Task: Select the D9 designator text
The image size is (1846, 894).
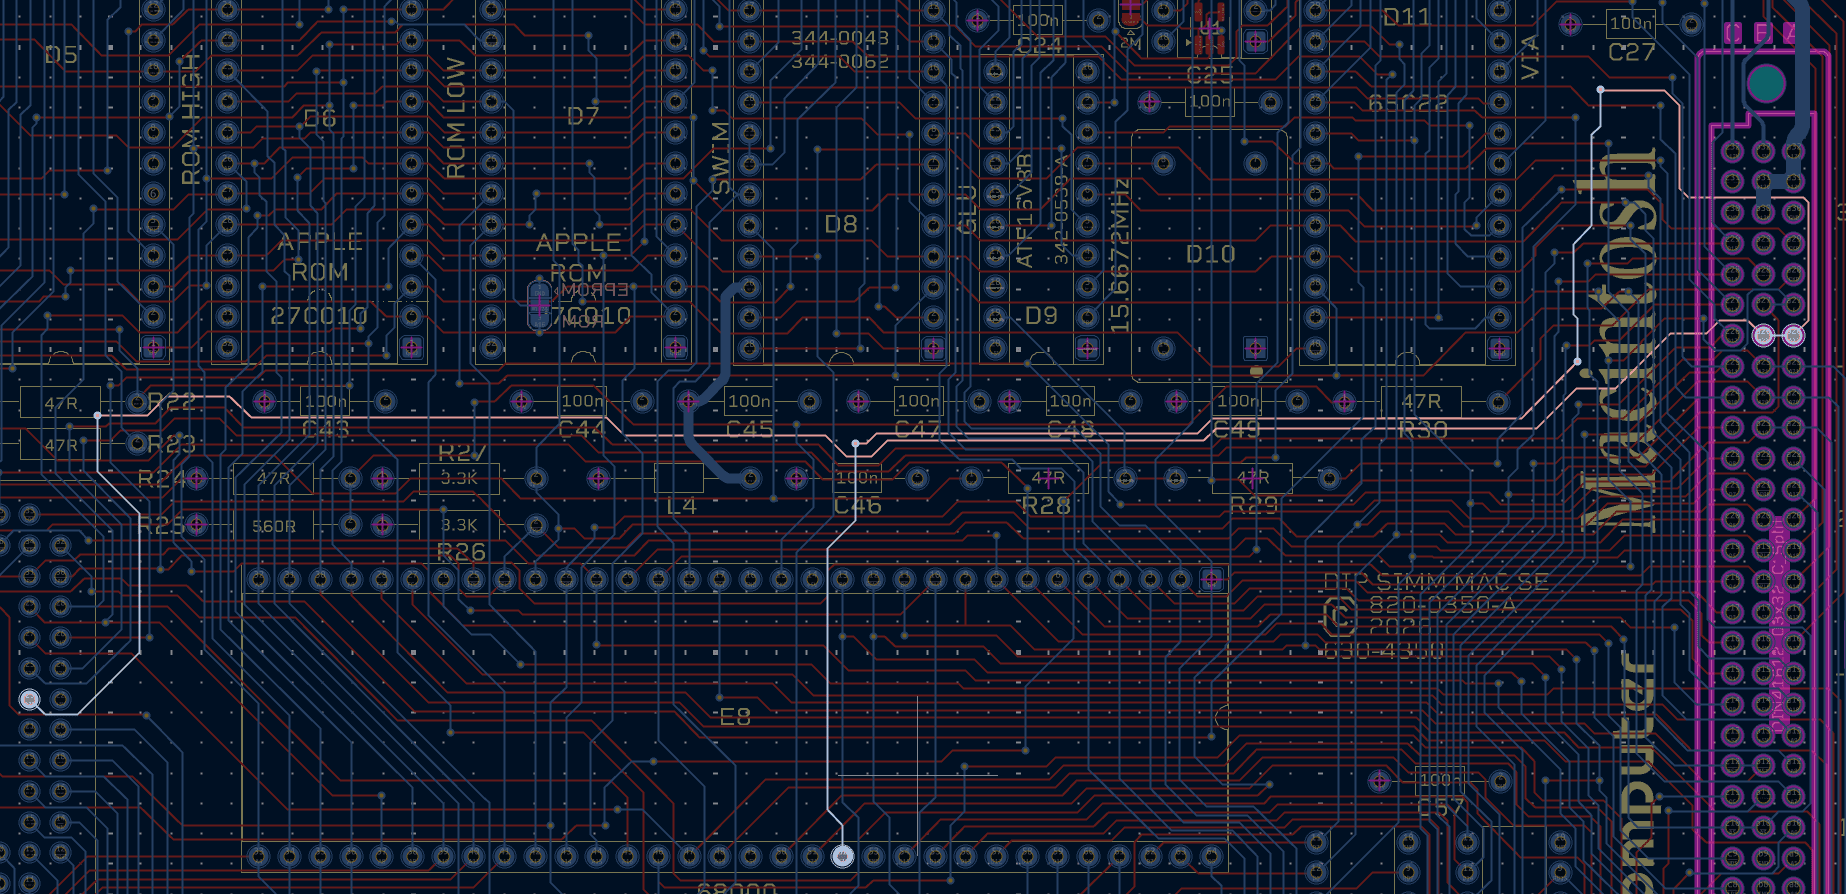Action: click(x=1041, y=316)
